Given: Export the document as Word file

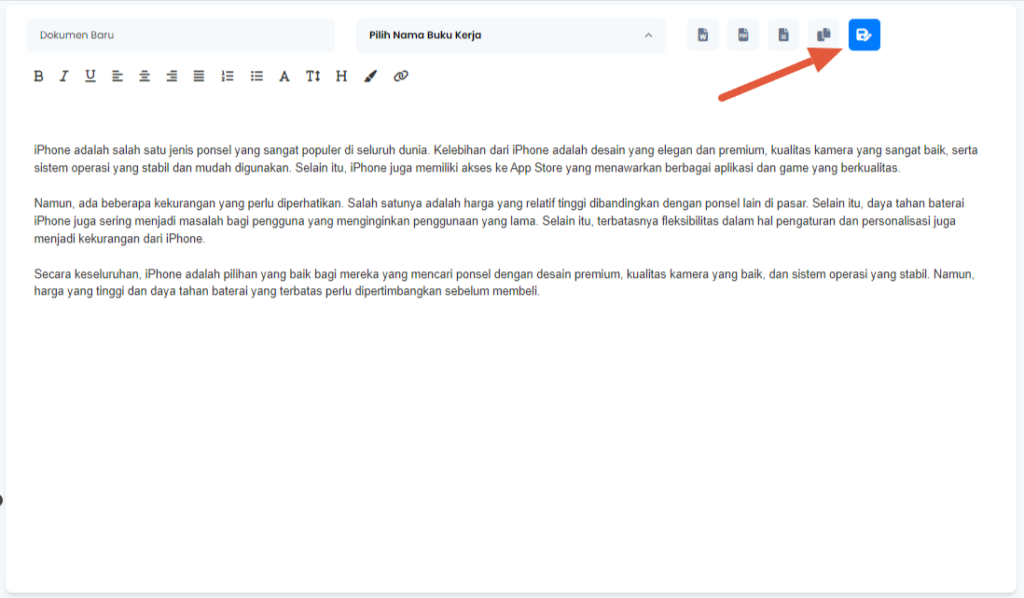Looking at the screenshot, I should [x=703, y=35].
